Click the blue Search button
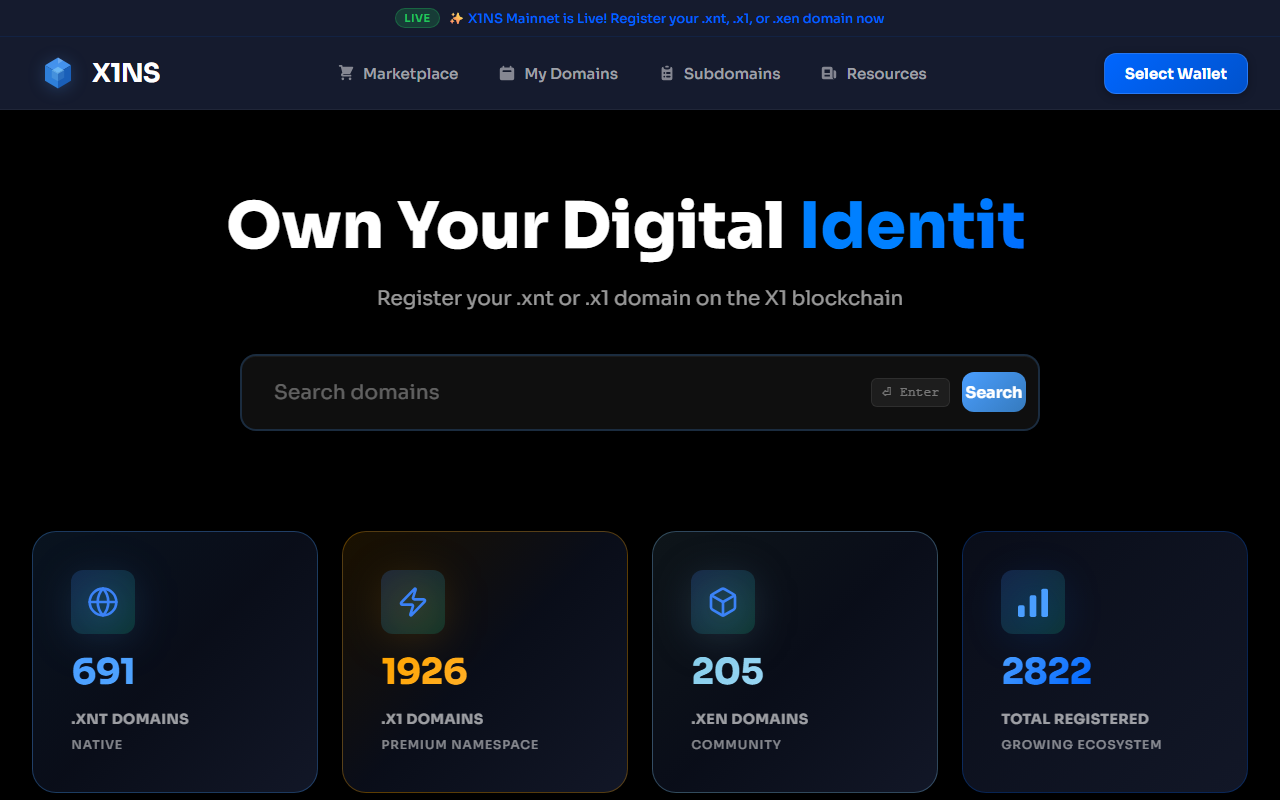The height and width of the screenshot is (800, 1280). pos(994,392)
